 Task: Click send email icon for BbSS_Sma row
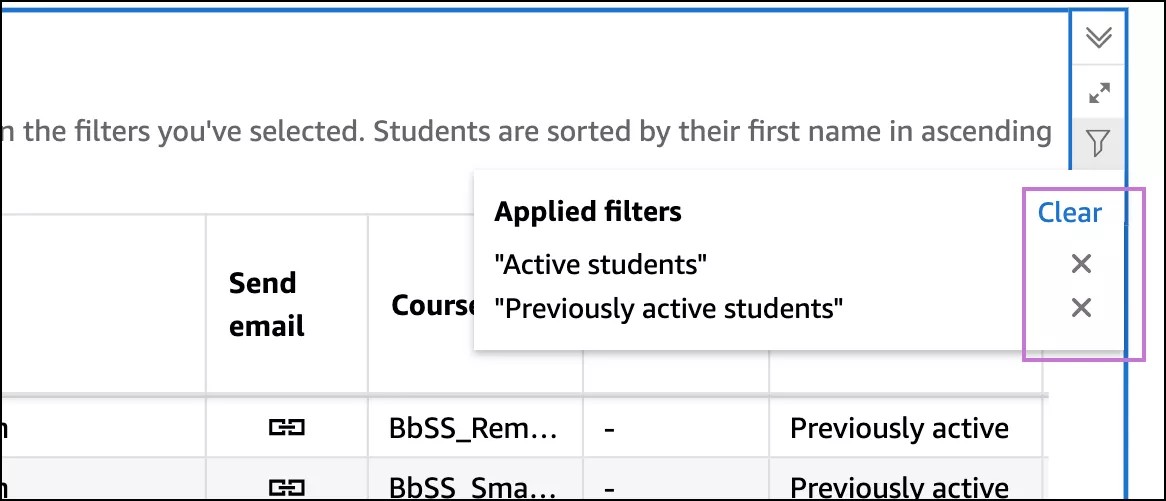click(286, 487)
